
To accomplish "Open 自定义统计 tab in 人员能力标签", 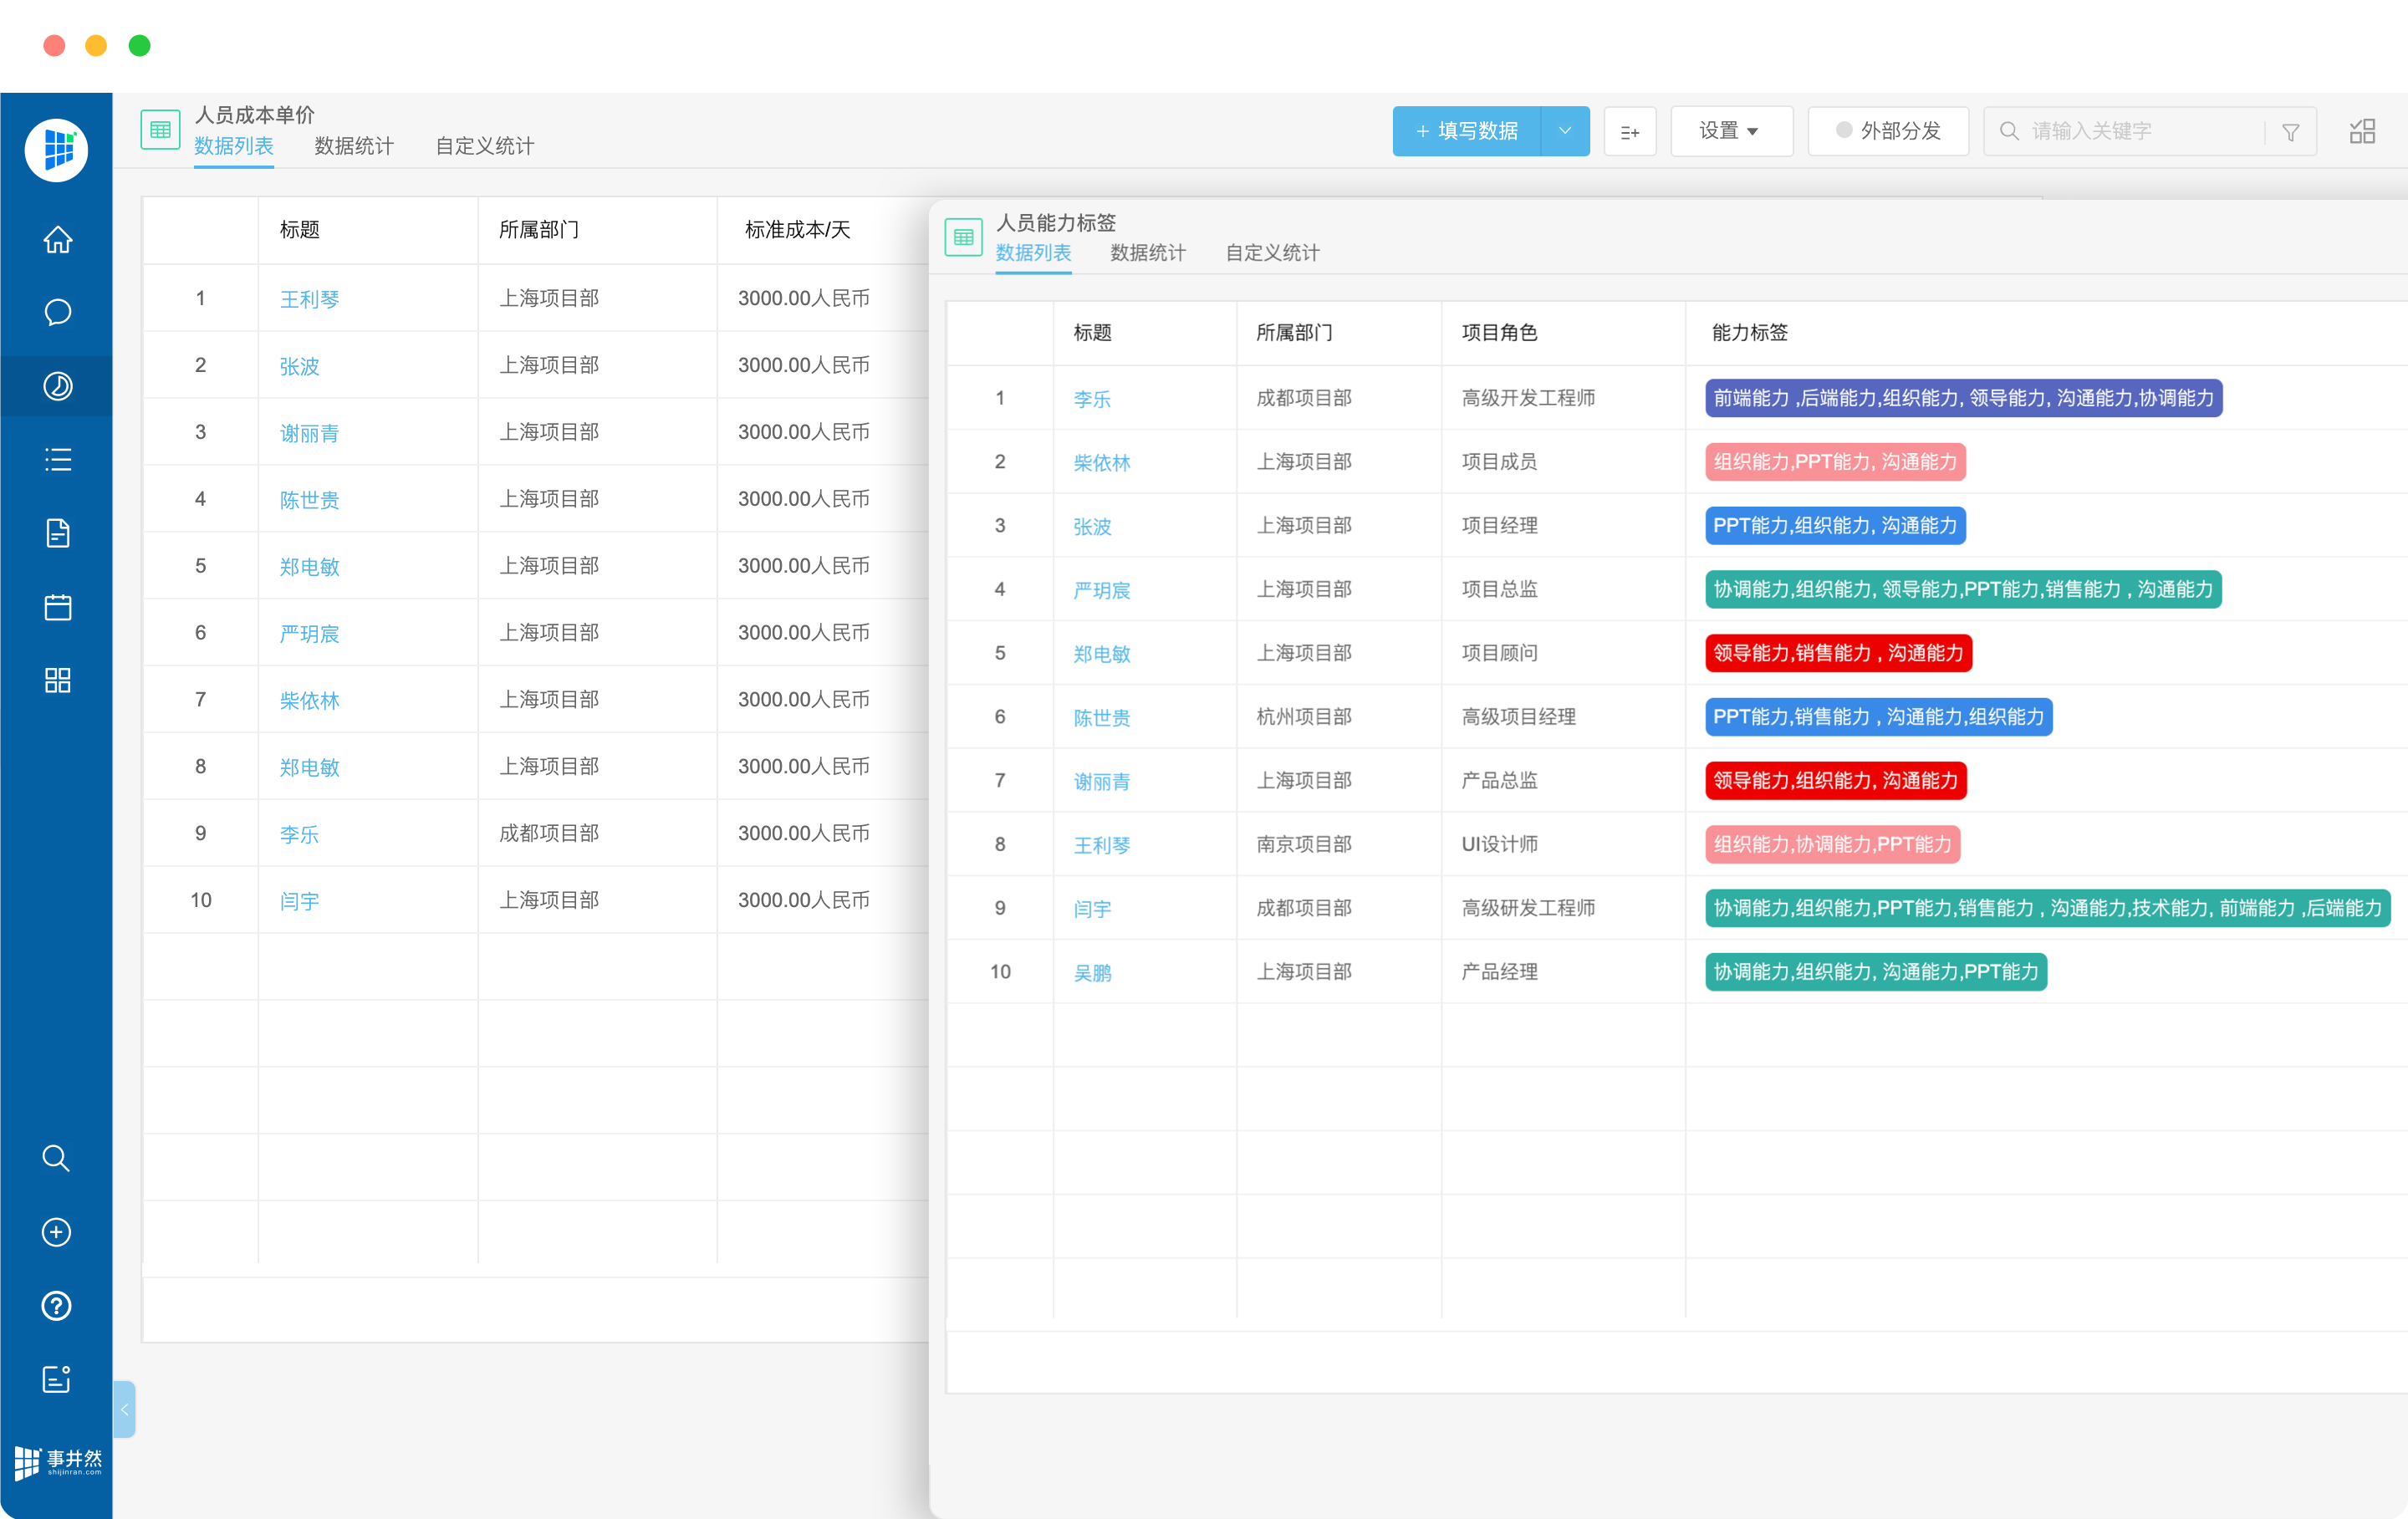I will [1272, 253].
